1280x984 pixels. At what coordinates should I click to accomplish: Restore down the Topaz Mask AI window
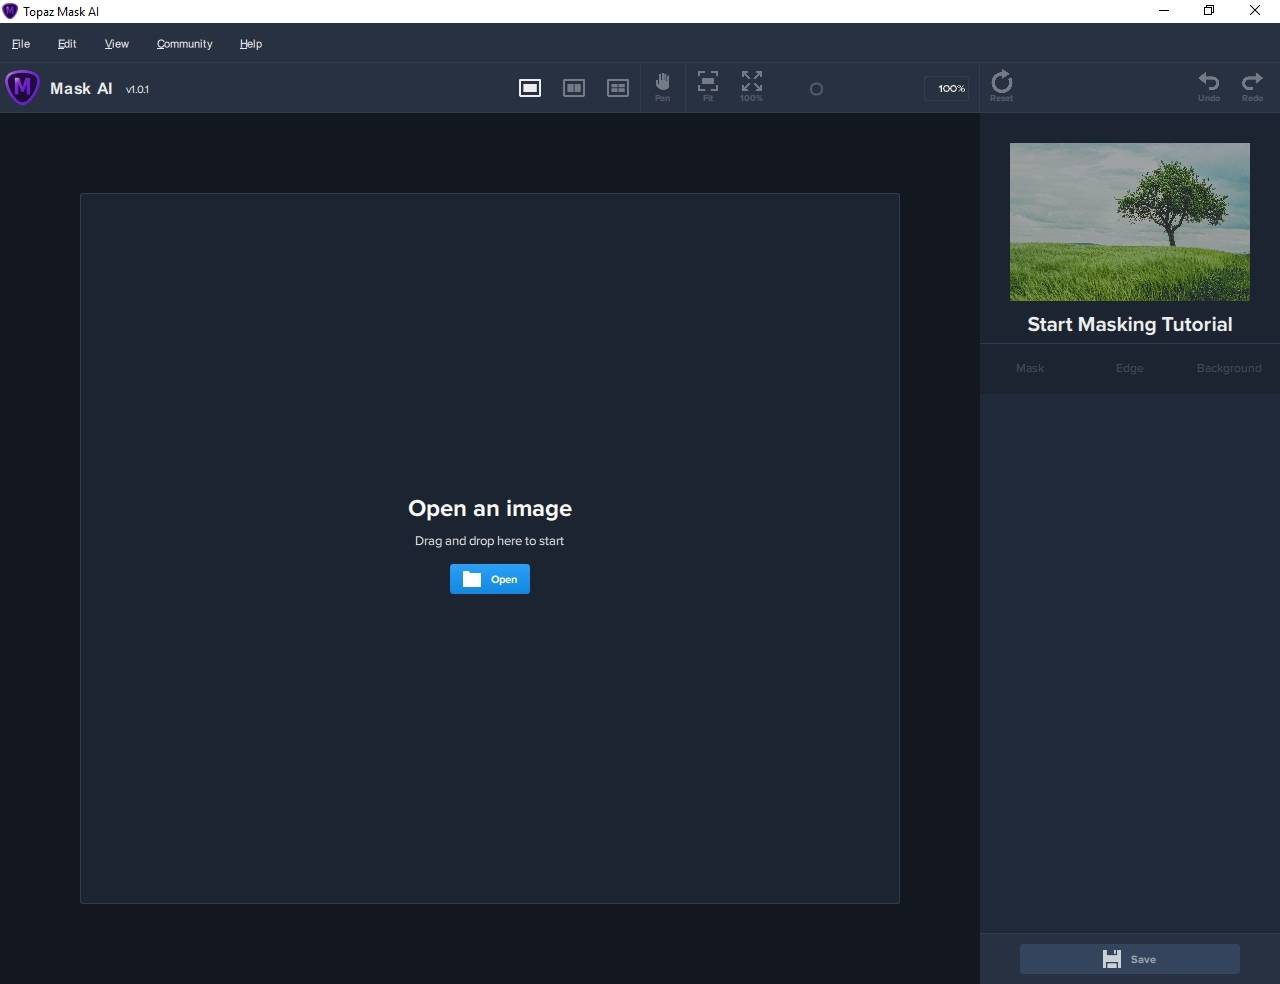coord(1209,11)
